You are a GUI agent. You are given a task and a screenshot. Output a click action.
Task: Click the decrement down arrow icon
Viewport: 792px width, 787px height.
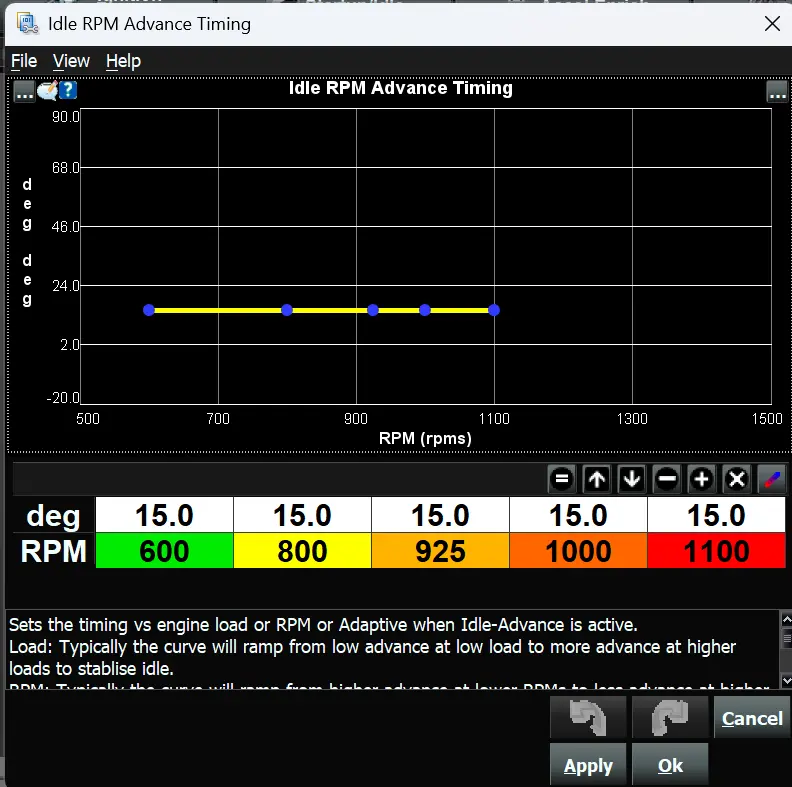631,478
